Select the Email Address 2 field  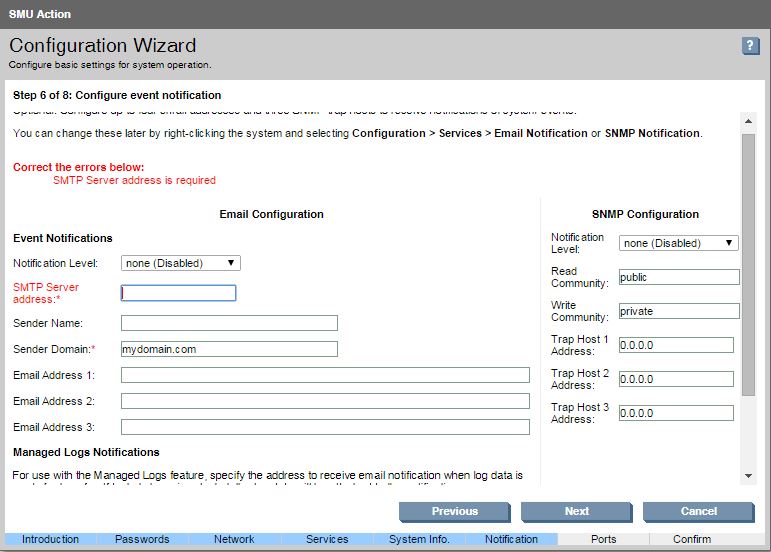tap(325, 401)
